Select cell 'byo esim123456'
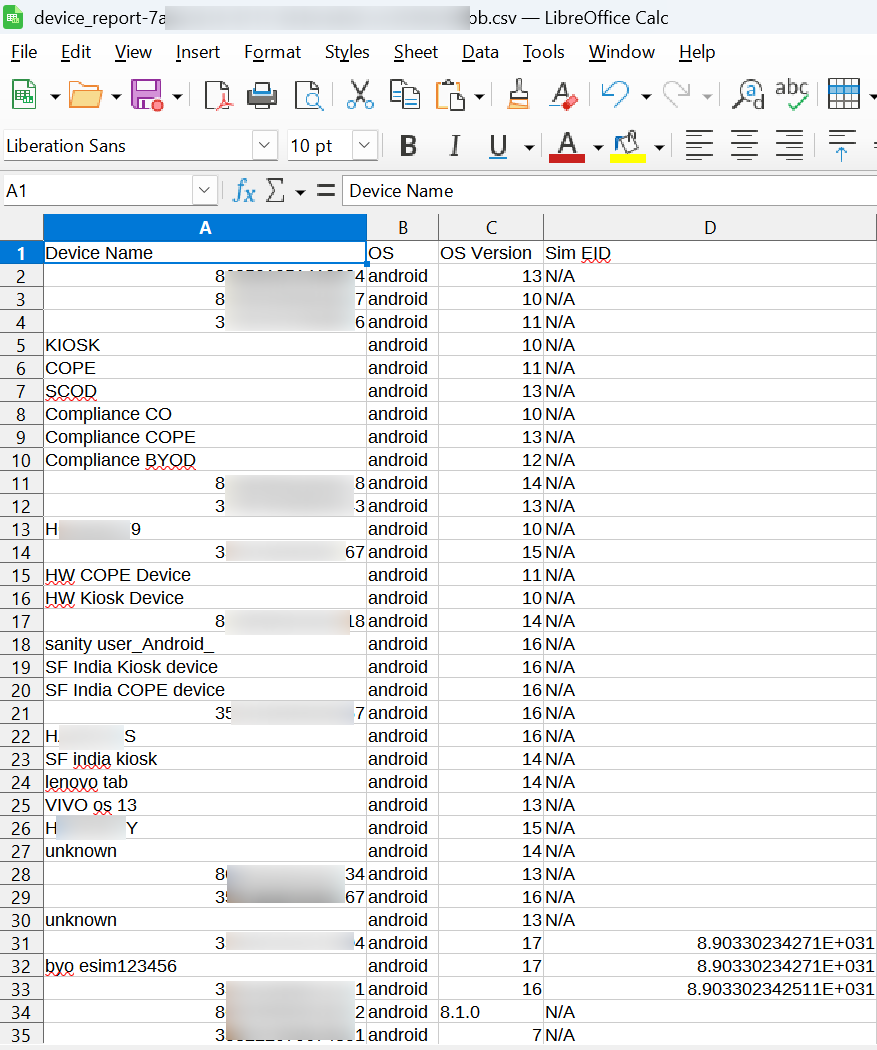 point(205,966)
